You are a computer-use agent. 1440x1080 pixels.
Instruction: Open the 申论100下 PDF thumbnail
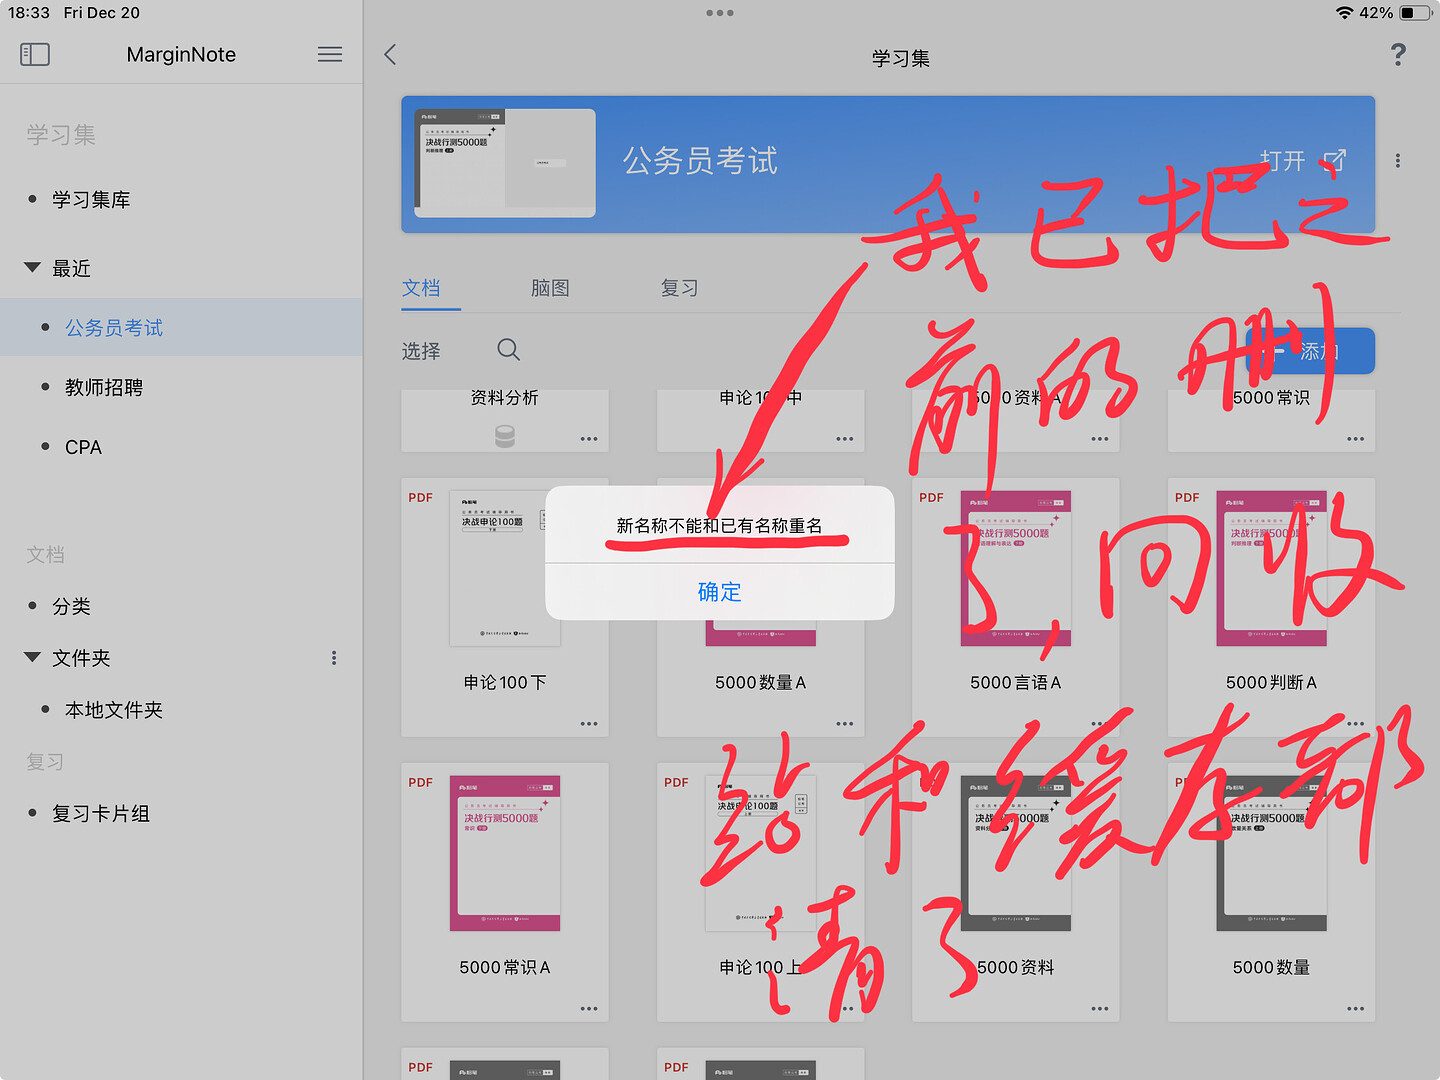(505, 568)
